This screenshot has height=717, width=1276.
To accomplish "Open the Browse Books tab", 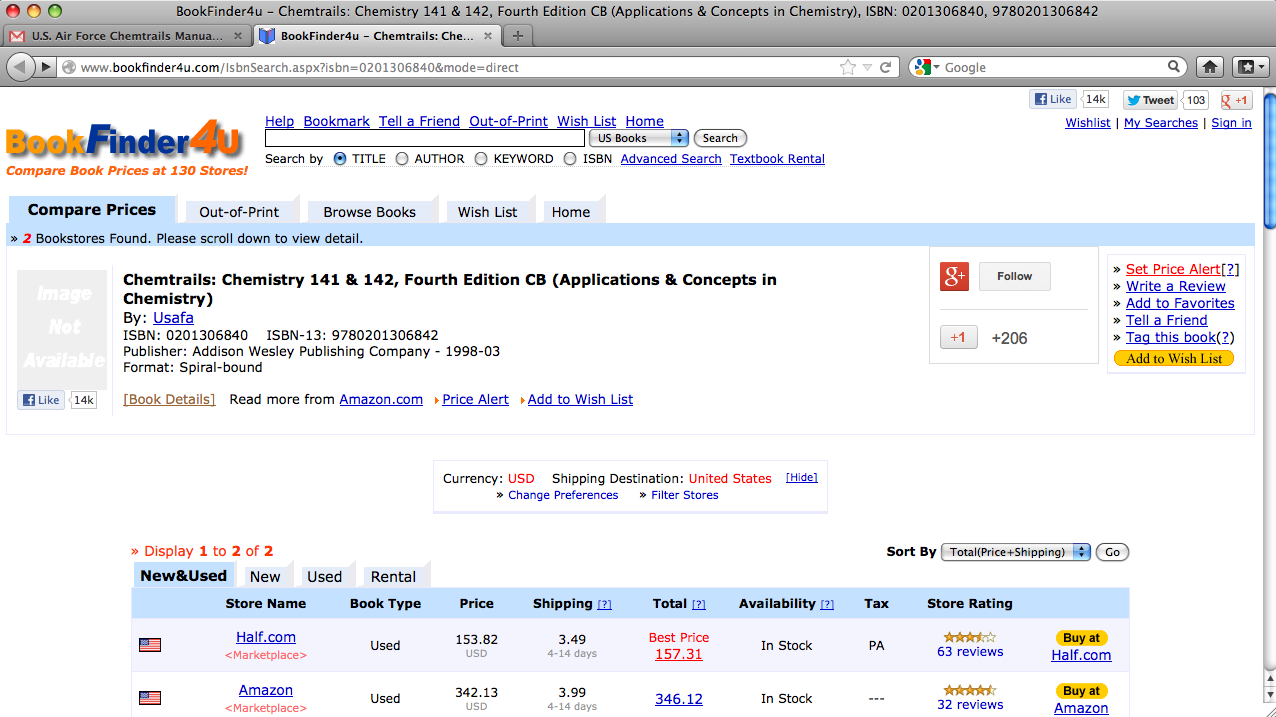I will pyautogui.click(x=369, y=212).
